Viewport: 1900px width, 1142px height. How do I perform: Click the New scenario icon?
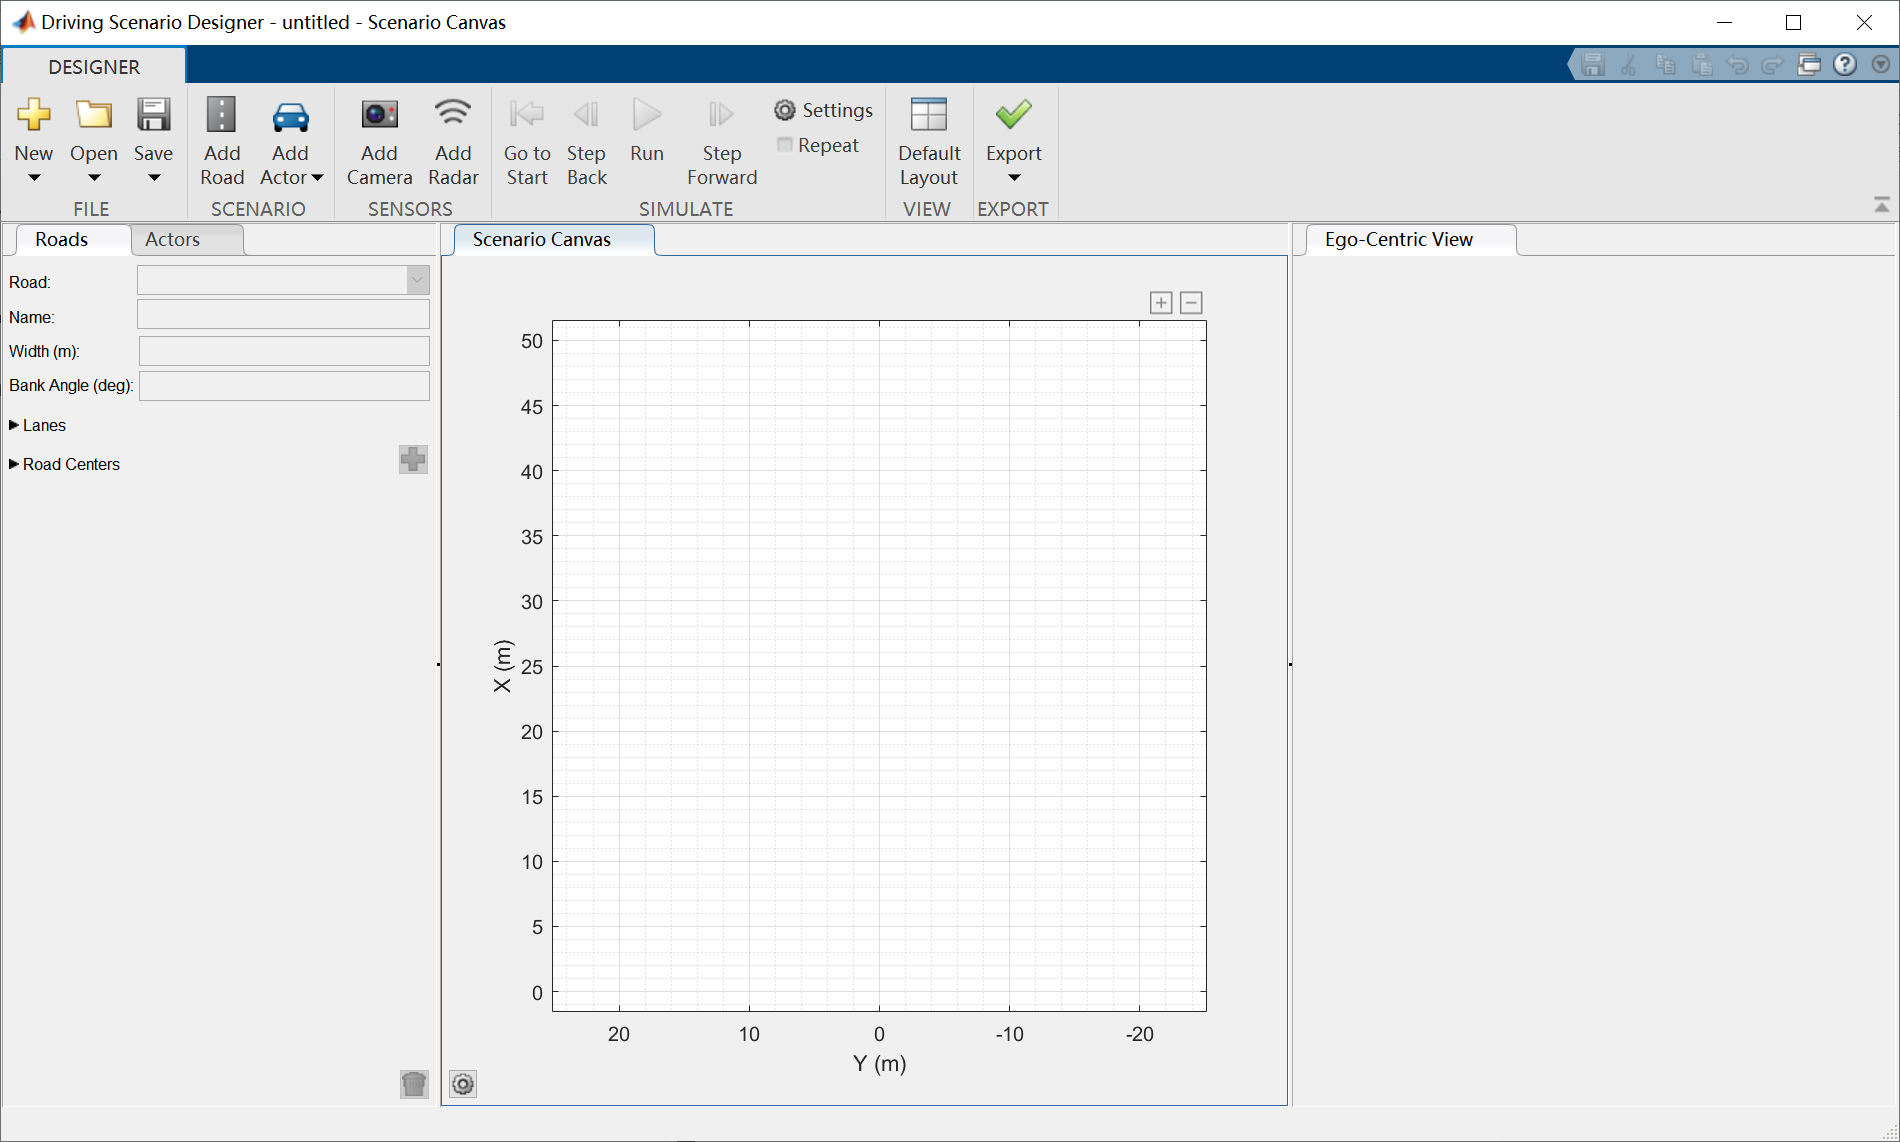tap(34, 115)
